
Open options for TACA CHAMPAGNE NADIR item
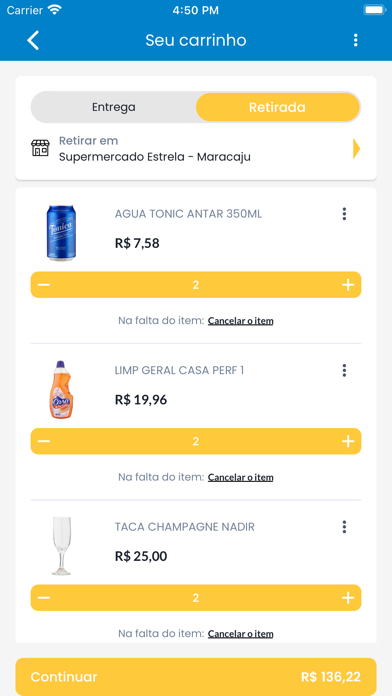coord(344,527)
